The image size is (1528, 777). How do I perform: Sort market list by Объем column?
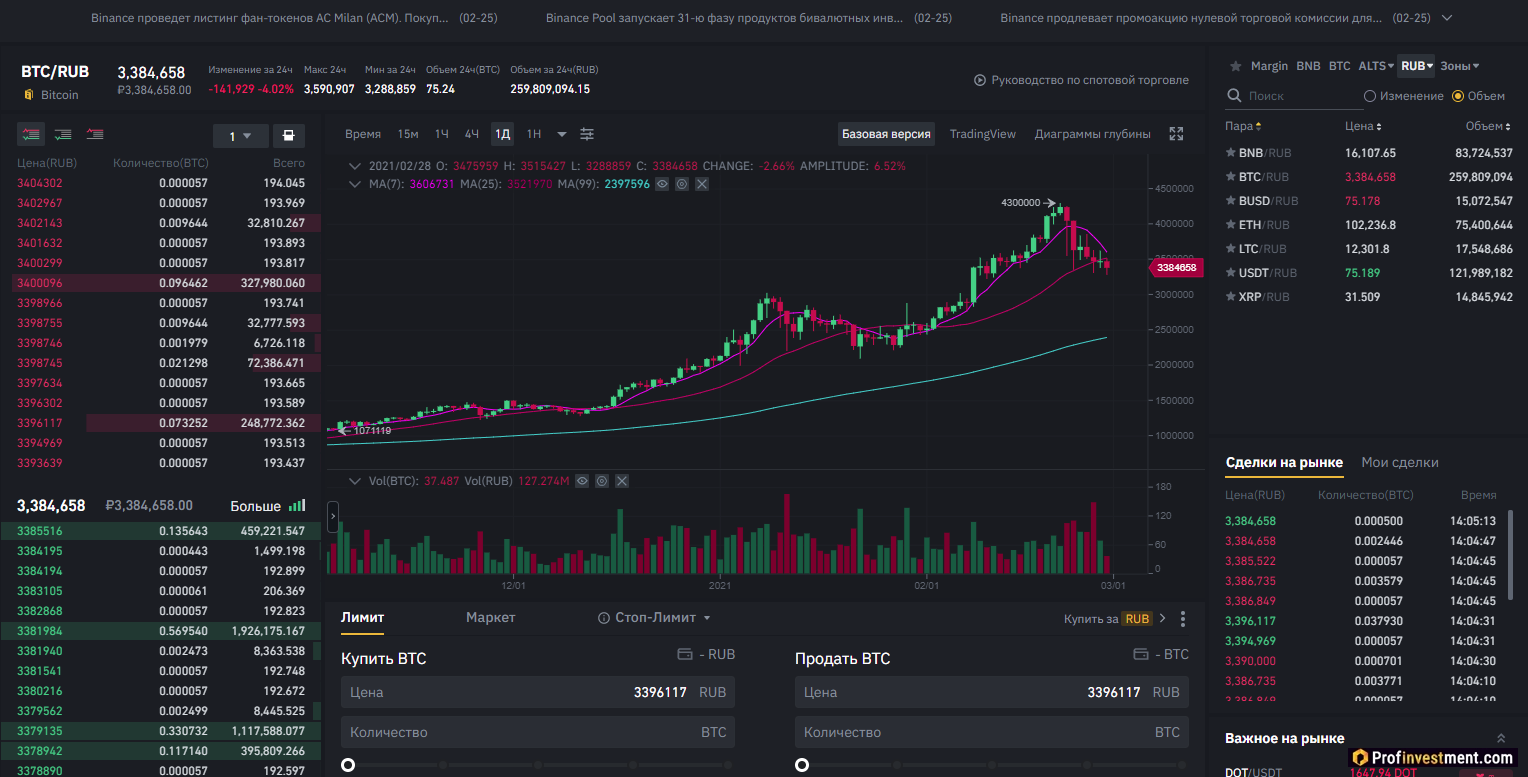click(1489, 126)
